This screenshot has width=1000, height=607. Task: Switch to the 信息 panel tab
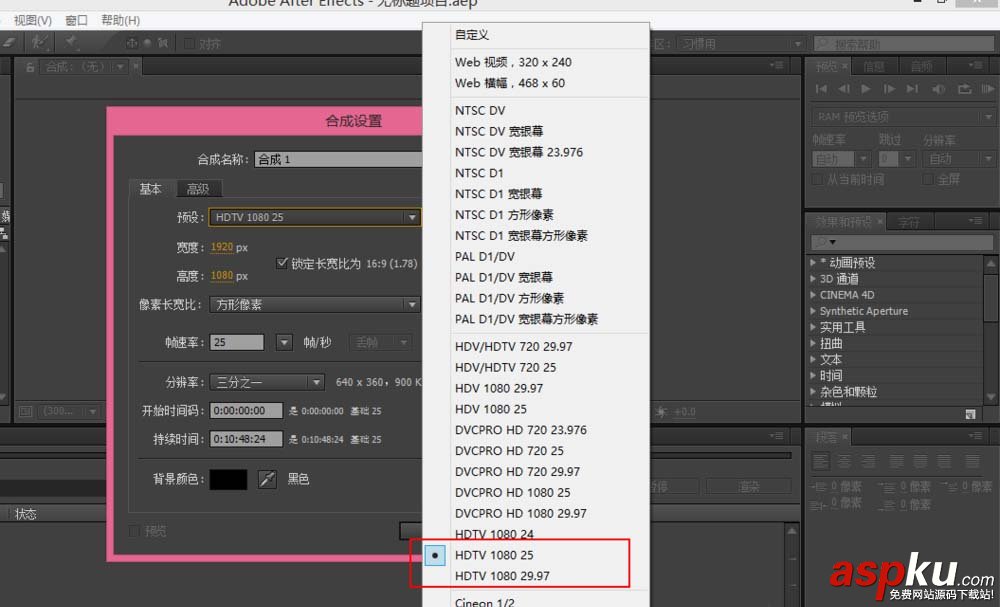coord(874,66)
